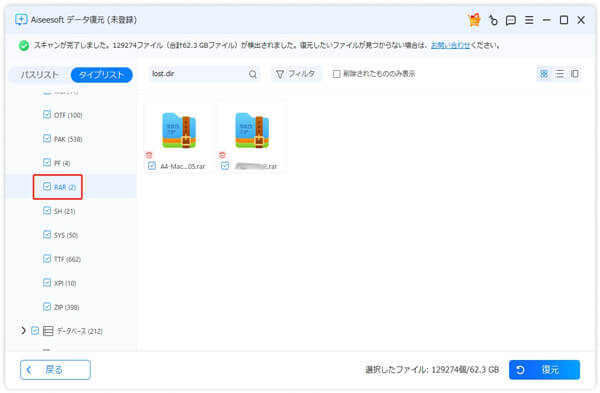Toggle the データベース (212) checkbox
Image resolution: width=600 pixels, height=393 pixels.
pyautogui.click(x=35, y=331)
